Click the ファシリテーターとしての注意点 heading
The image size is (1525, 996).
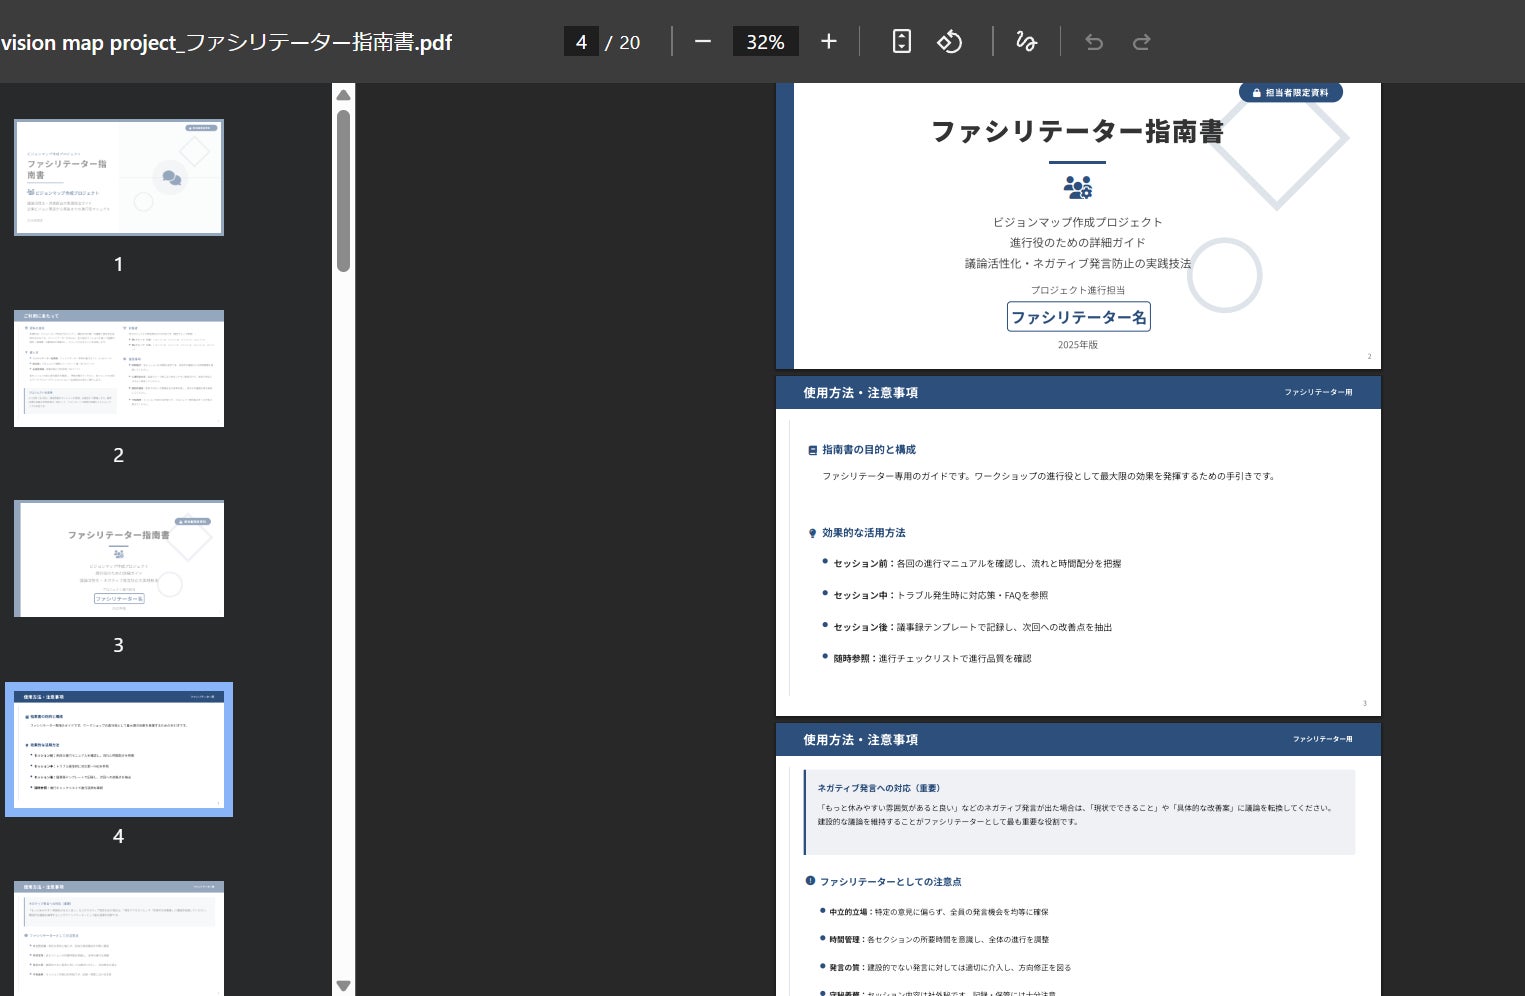[890, 882]
